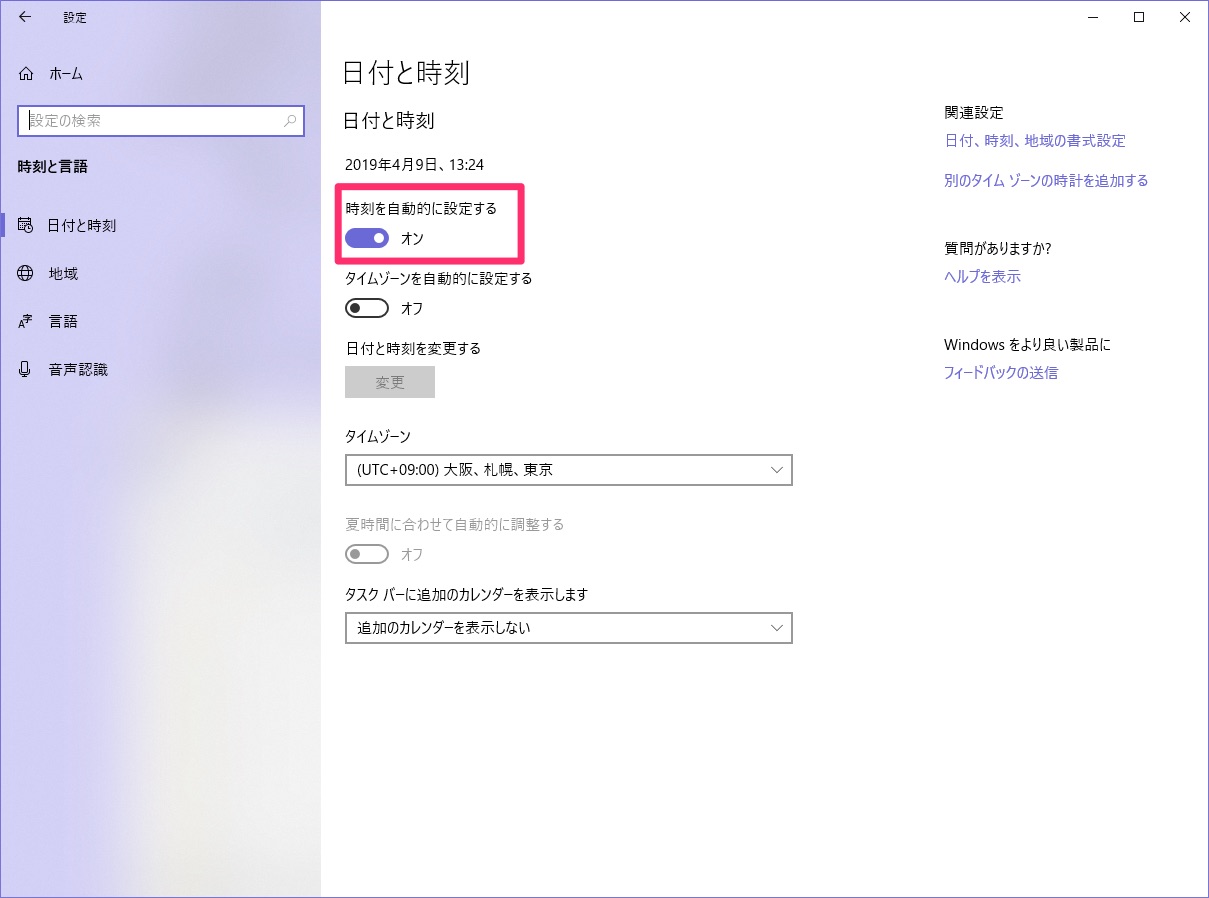Click the 2019年4月9日、13:24 date text
The width and height of the screenshot is (1209, 898).
(x=414, y=165)
